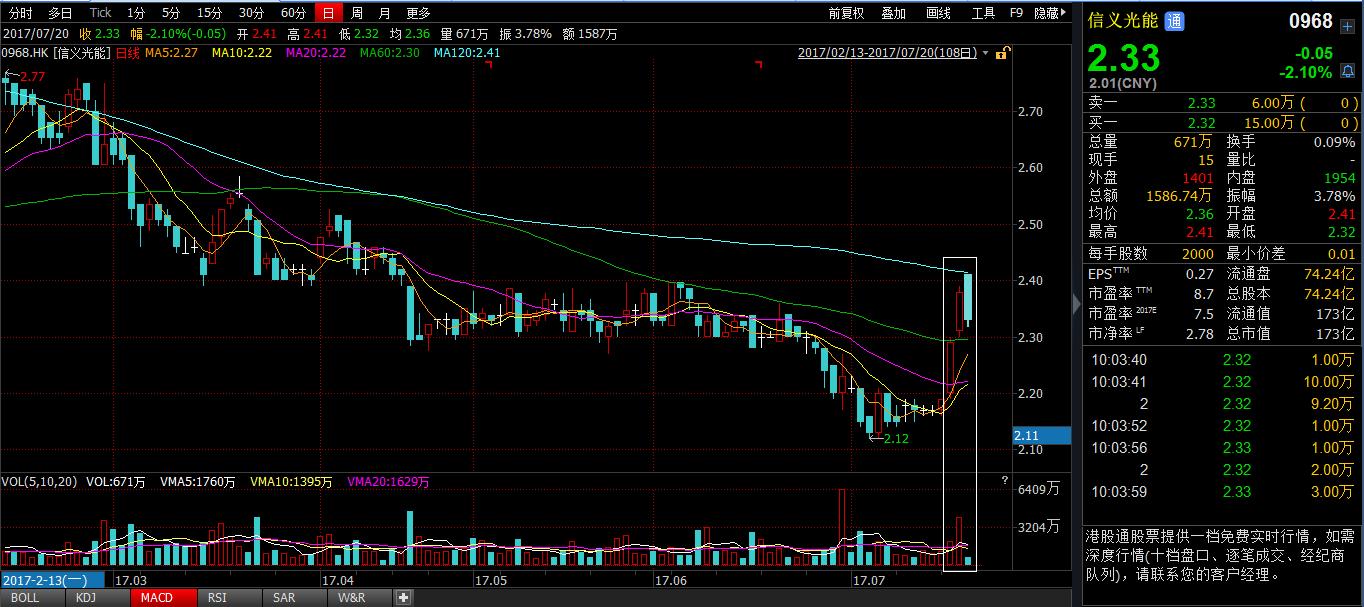Select the 60分 period
The height and width of the screenshot is (607, 1364).
coord(294,13)
